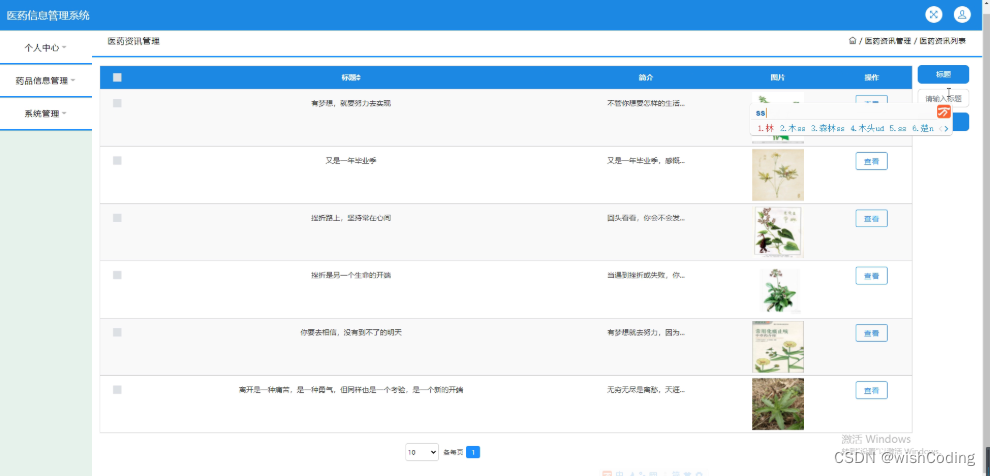Expand the 个人中心 sidebar menu
990x476 pixels.
[x=45, y=47]
